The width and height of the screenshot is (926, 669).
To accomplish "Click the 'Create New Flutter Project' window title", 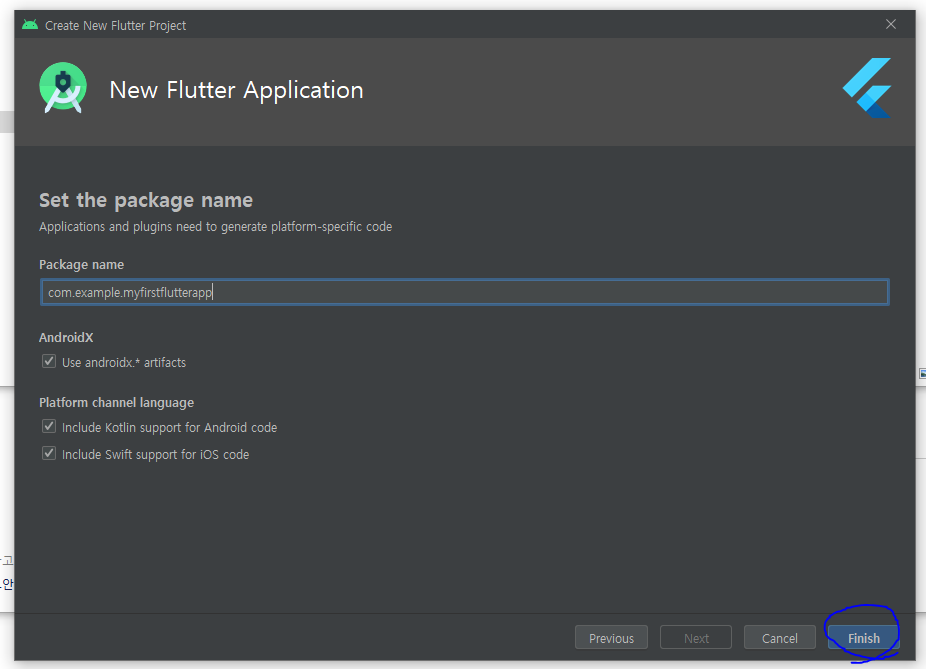I will point(115,25).
